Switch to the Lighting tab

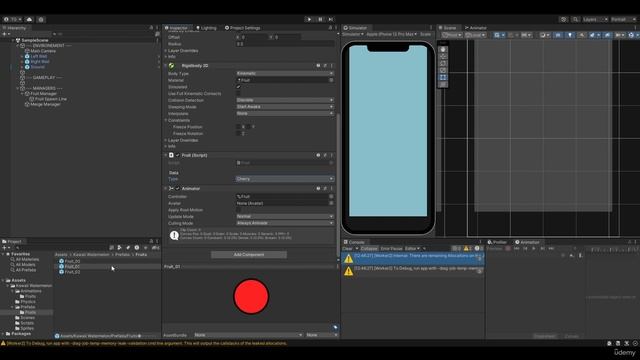207,28
